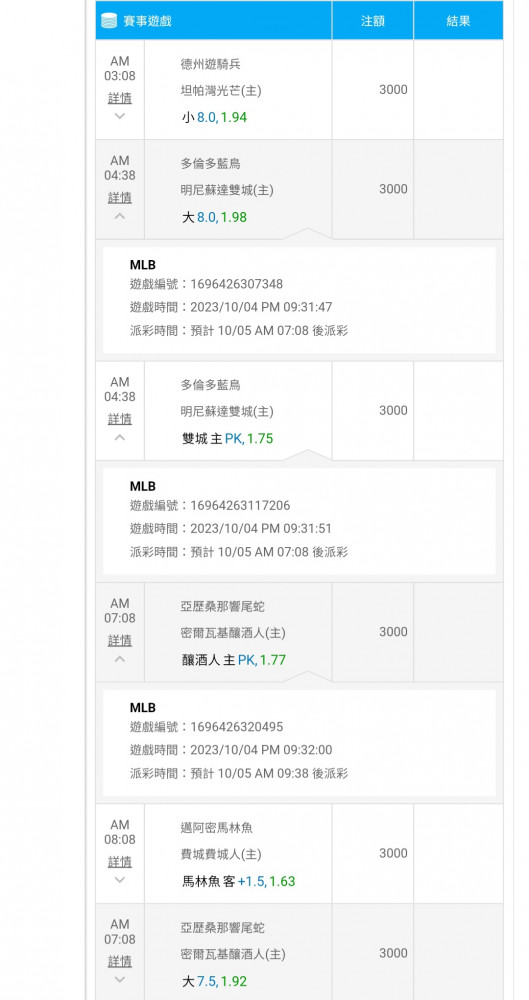Click the 賽事遊戲 header title
Screen dimensions: 529x1000
(x=147, y=21)
